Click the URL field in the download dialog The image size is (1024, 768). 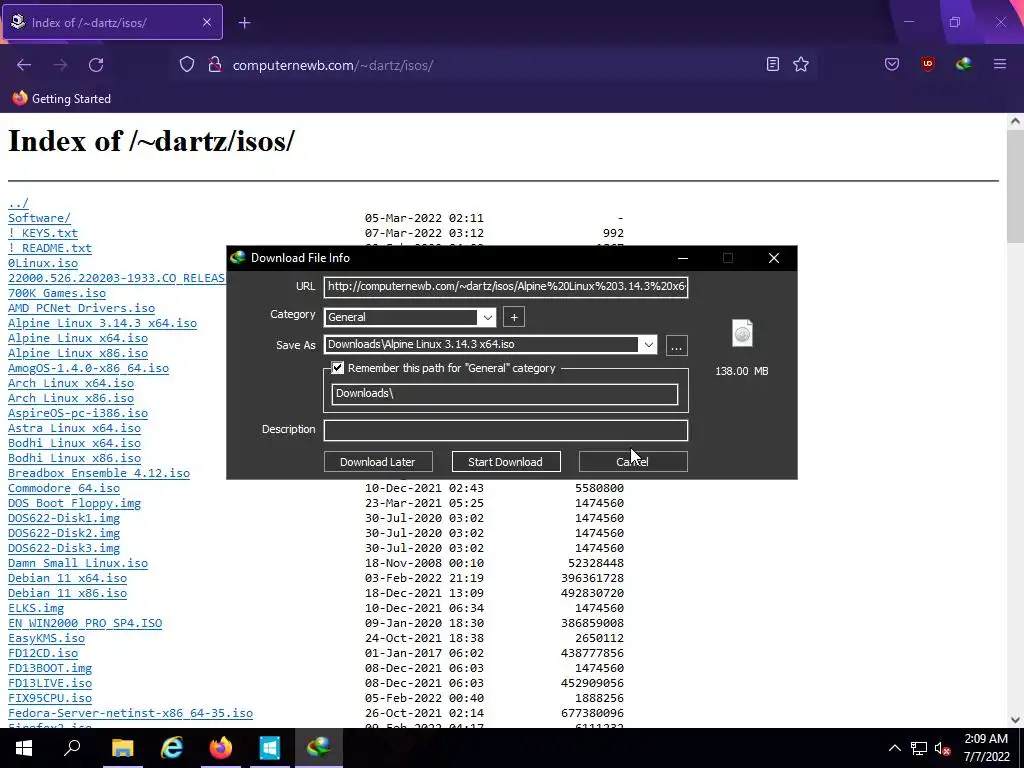[x=505, y=286]
